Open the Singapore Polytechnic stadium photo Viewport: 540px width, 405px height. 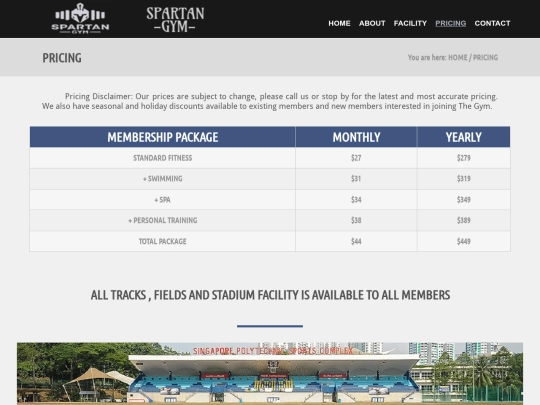click(270, 374)
